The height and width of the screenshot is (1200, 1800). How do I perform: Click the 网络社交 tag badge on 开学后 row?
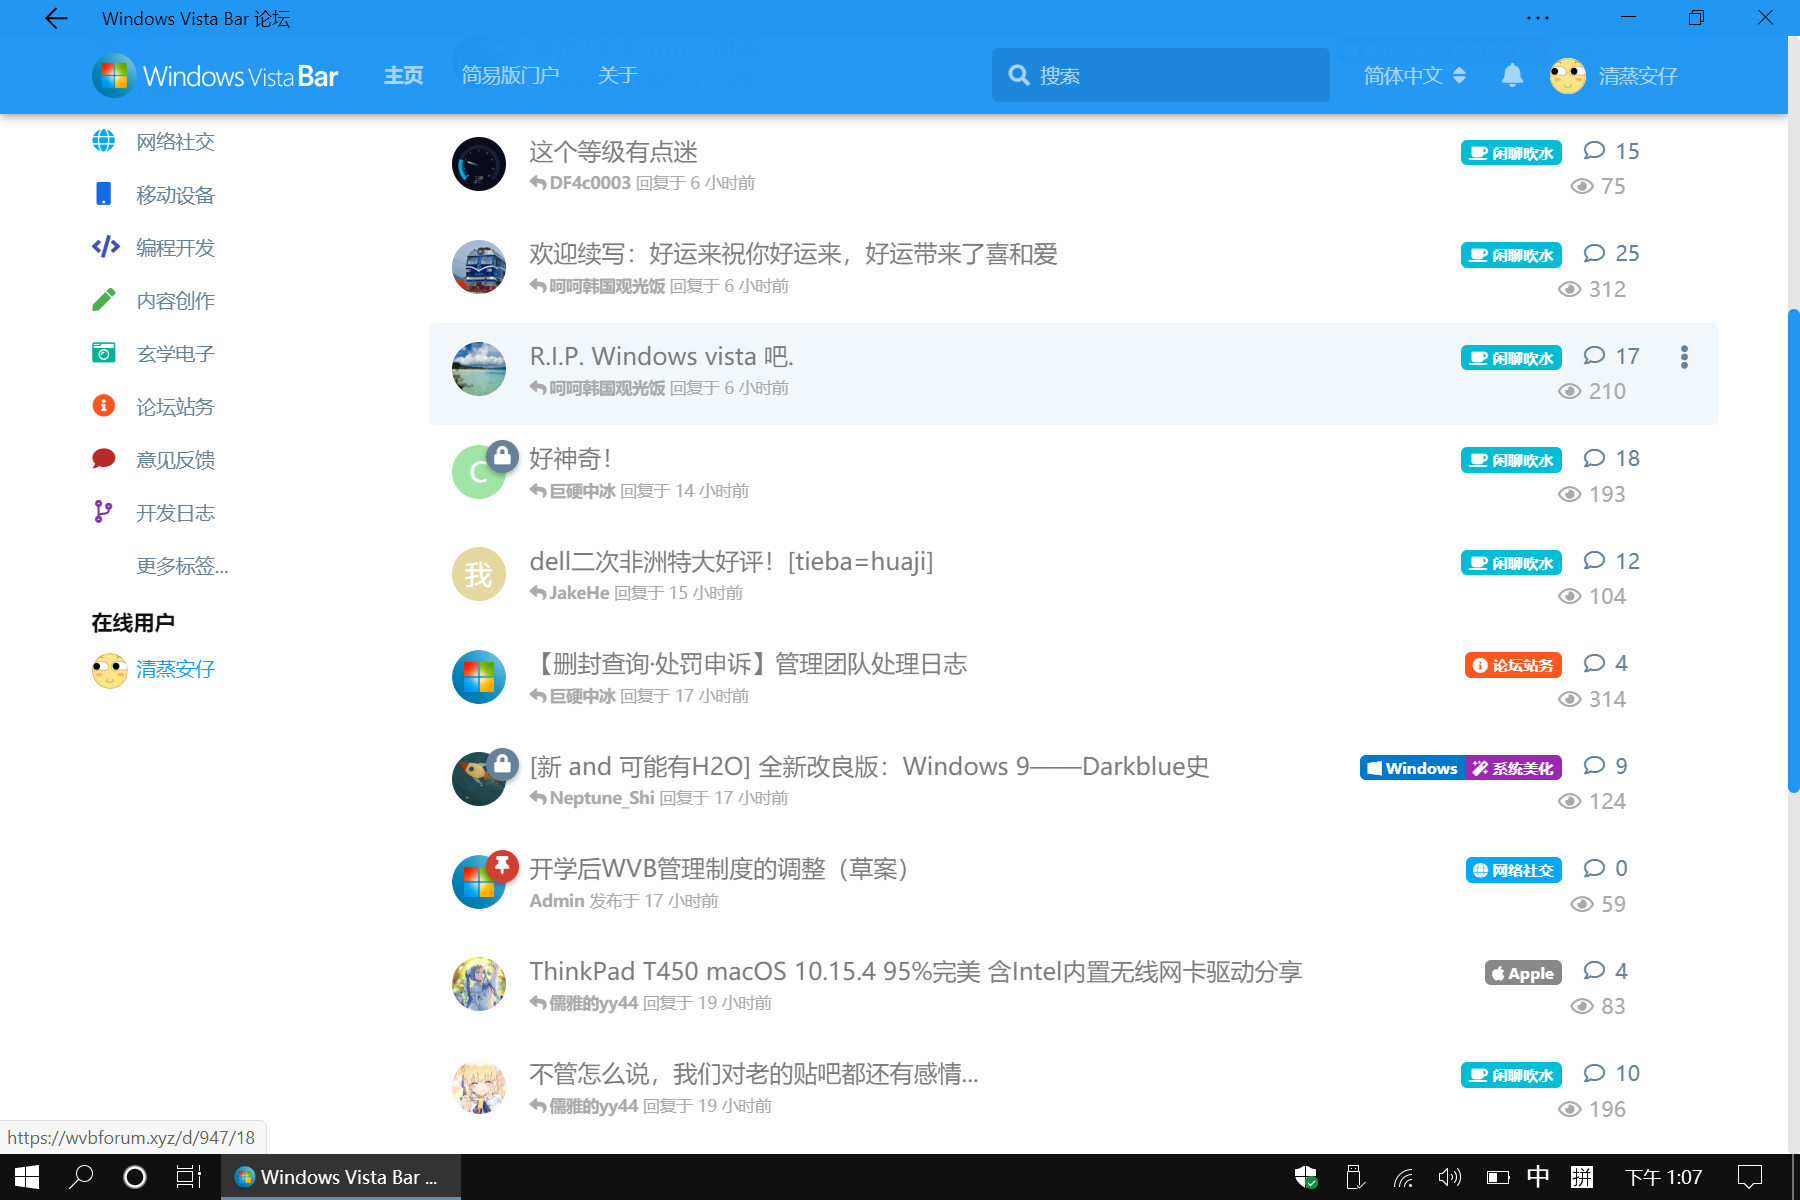tap(1514, 870)
